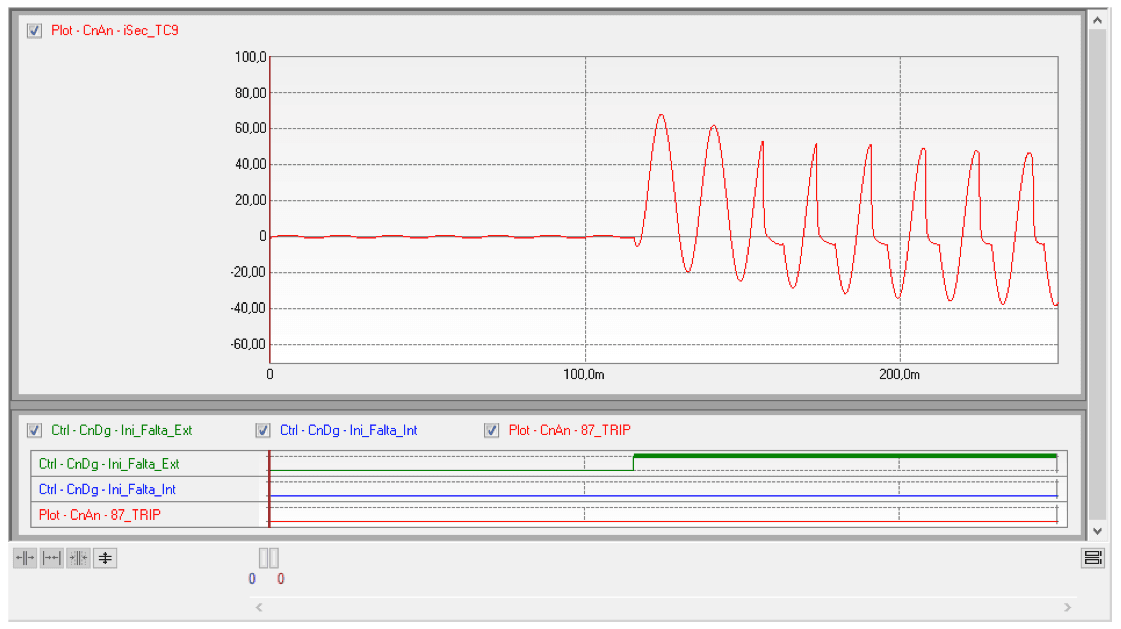Toggle the Ini_Falta_Int signal checkbox
Screen dimensions: 1121x629
tap(264, 430)
